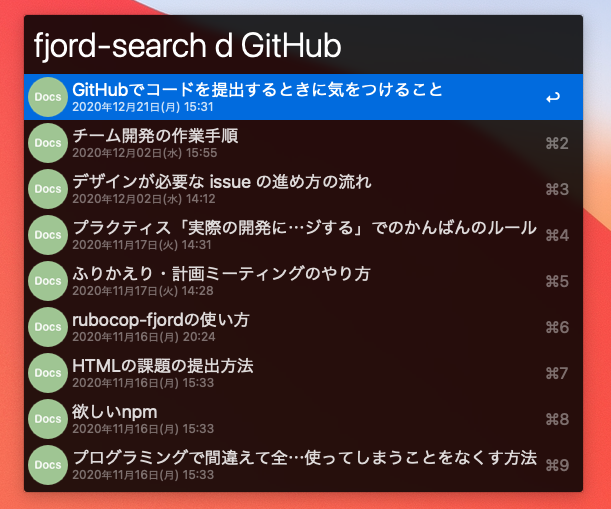Click Docs icon beside 'GitHubでコードを提出するときに気をつけること'
The width and height of the screenshot is (611, 509).
[x=48, y=97]
